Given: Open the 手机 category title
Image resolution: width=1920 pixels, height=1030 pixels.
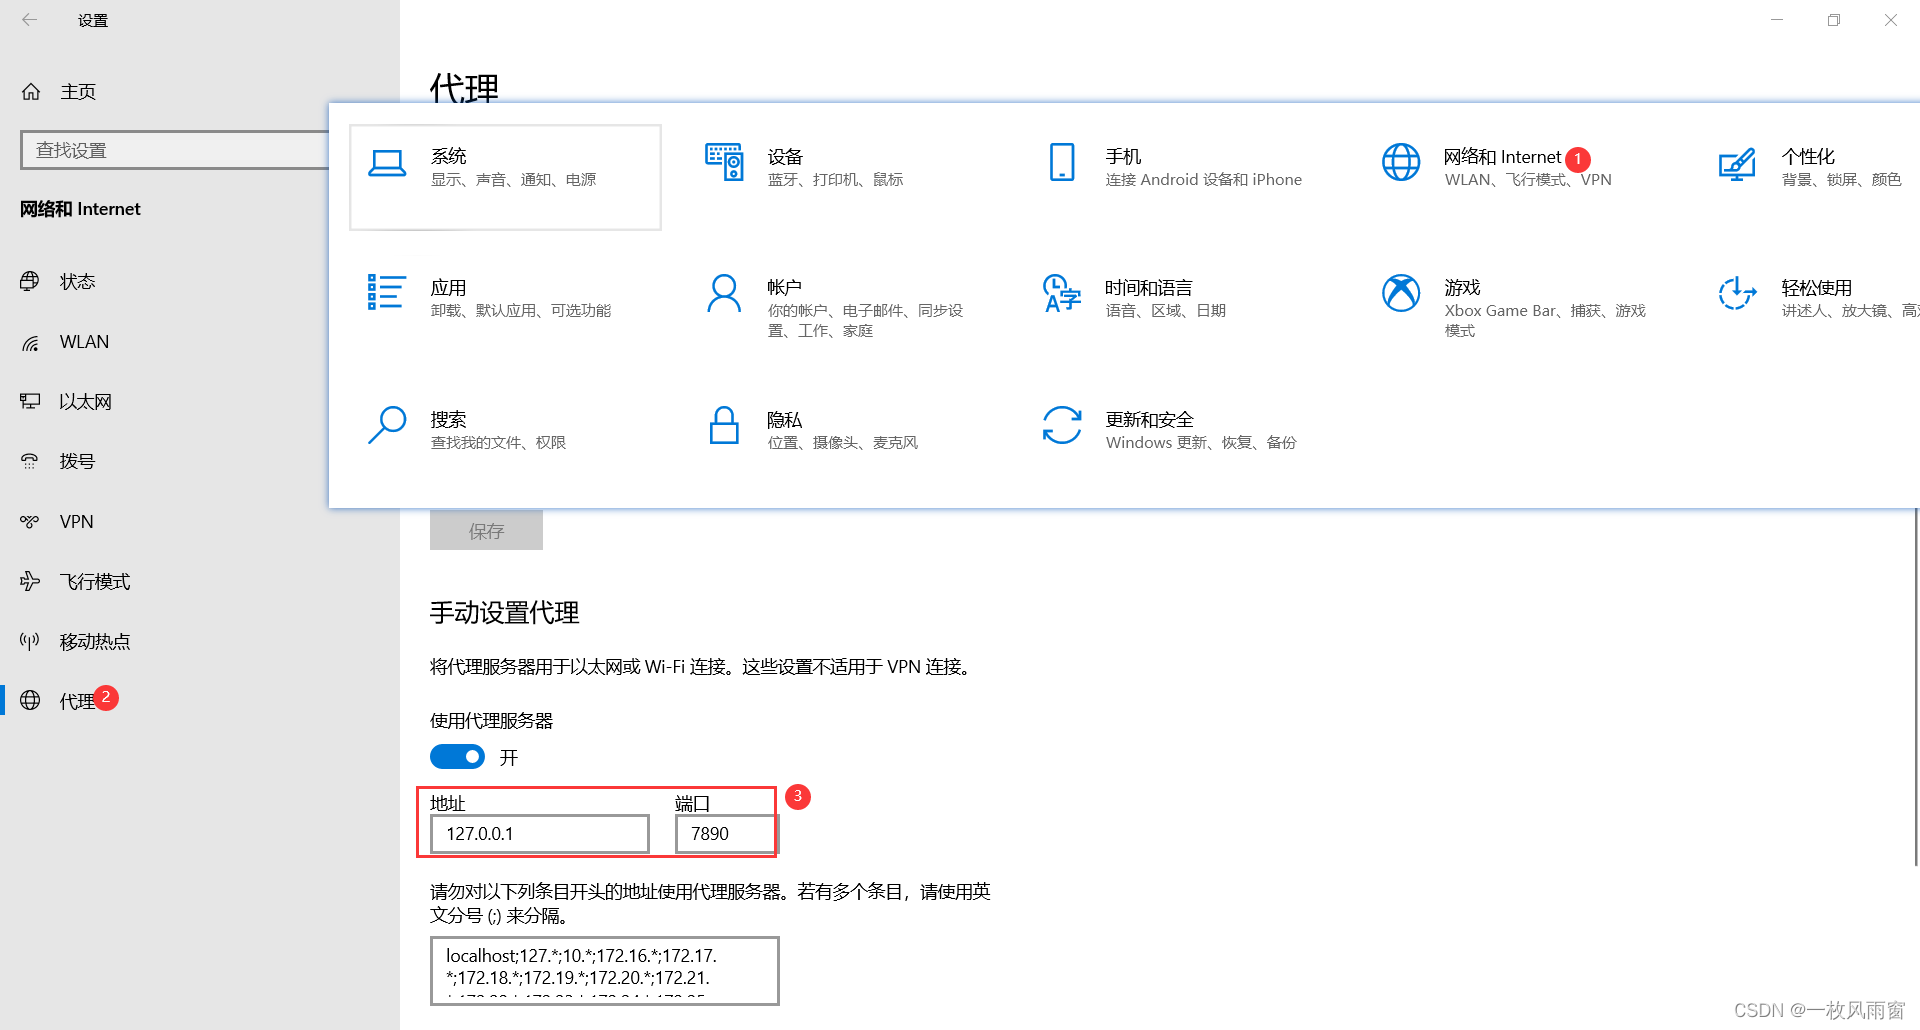Looking at the screenshot, I should tap(1124, 157).
